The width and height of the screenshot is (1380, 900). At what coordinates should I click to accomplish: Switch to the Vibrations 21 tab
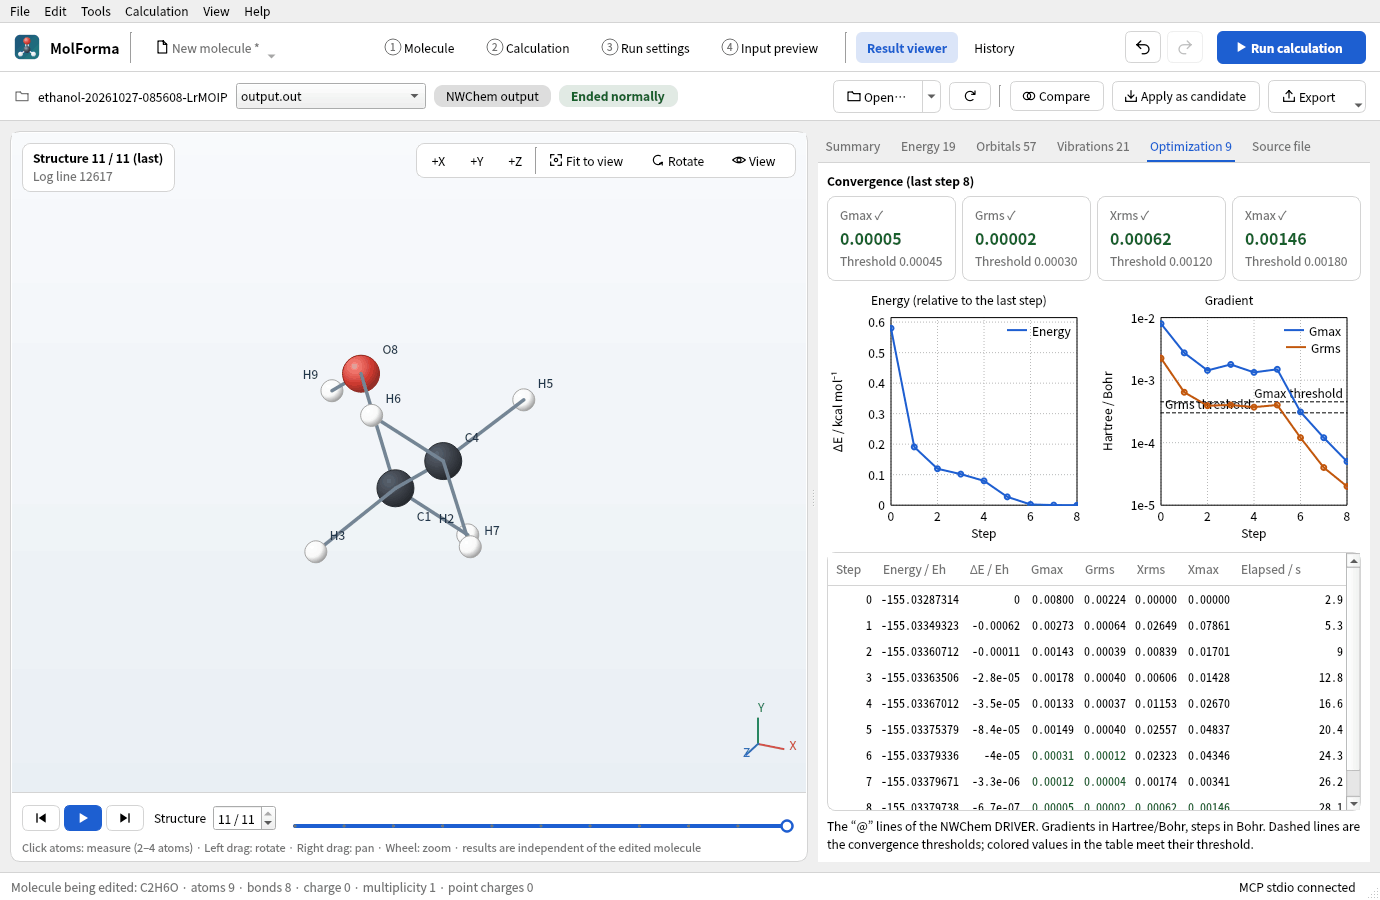[x=1093, y=146]
